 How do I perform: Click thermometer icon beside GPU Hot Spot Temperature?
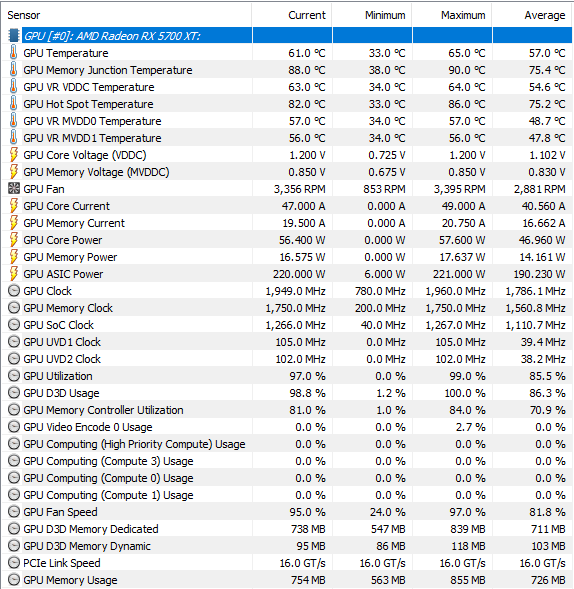(x=14, y=104)
